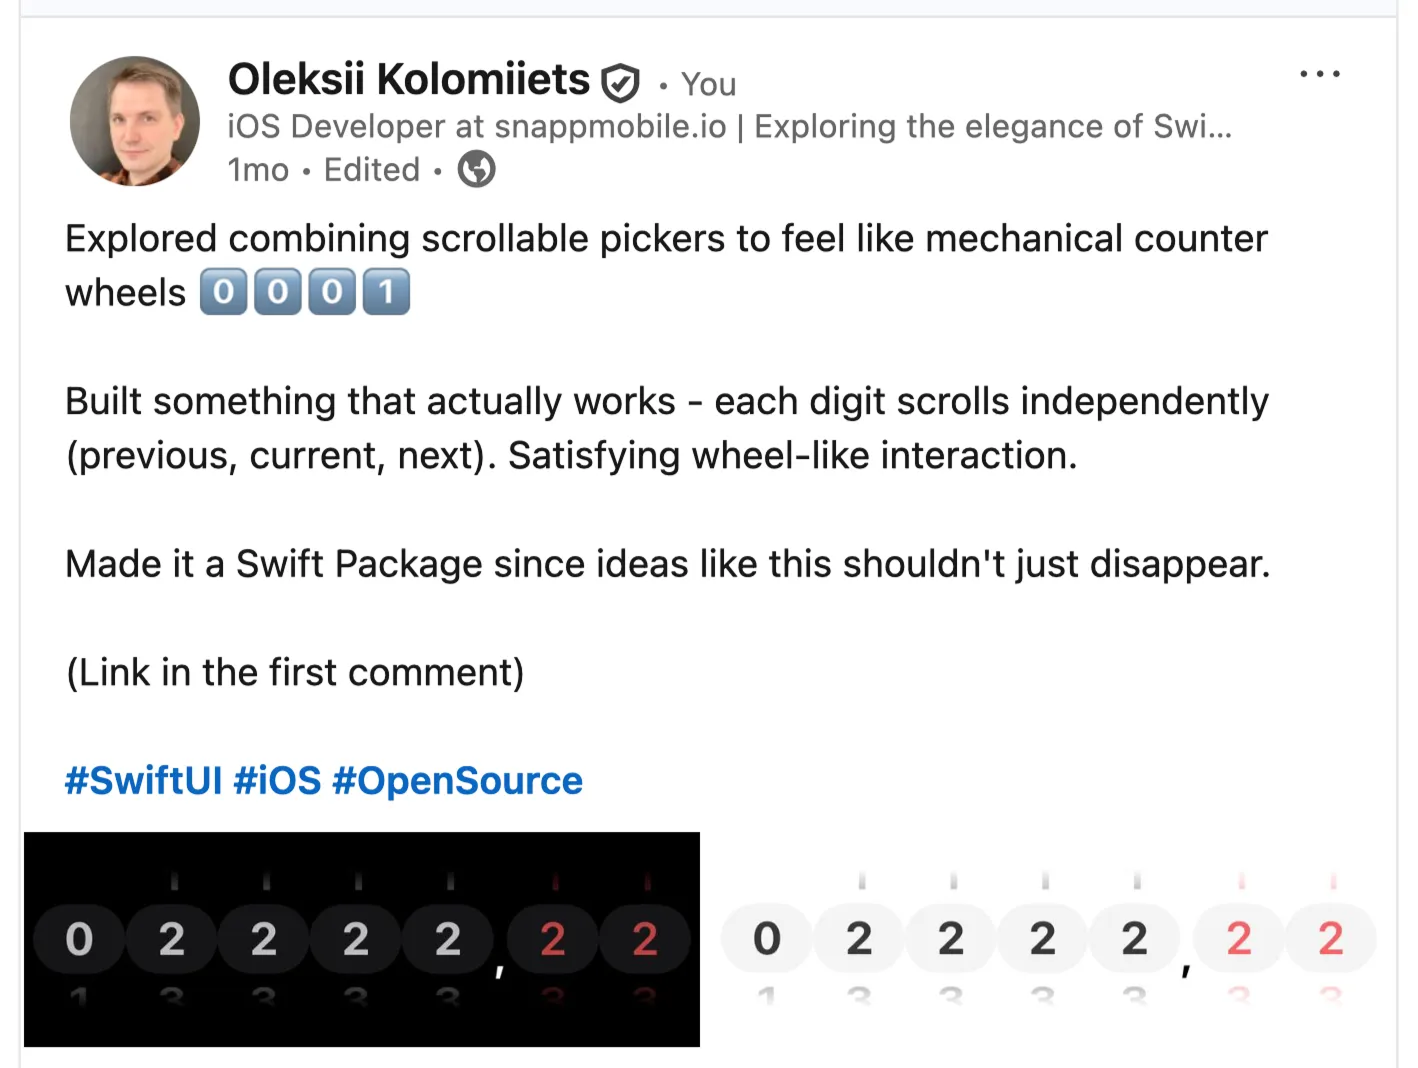Screen dimensions: 1418x1068
Task: Click the "(Link in the first comment)" text
Action: click(x=295, y=673)
